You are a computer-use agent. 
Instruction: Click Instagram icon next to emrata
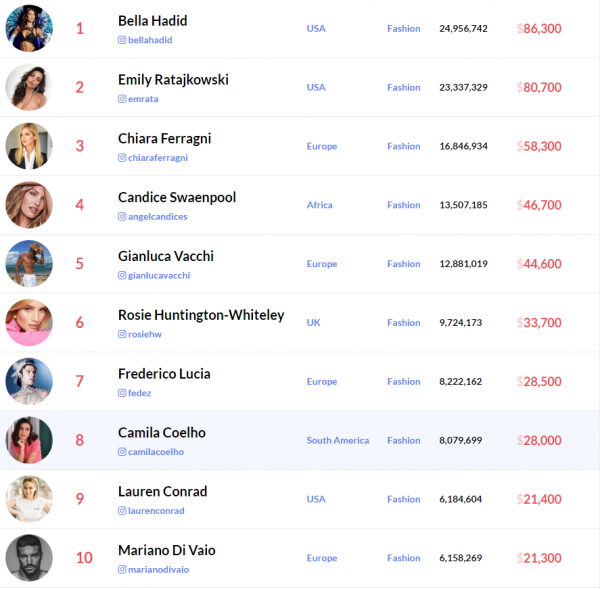coord(122,99)
